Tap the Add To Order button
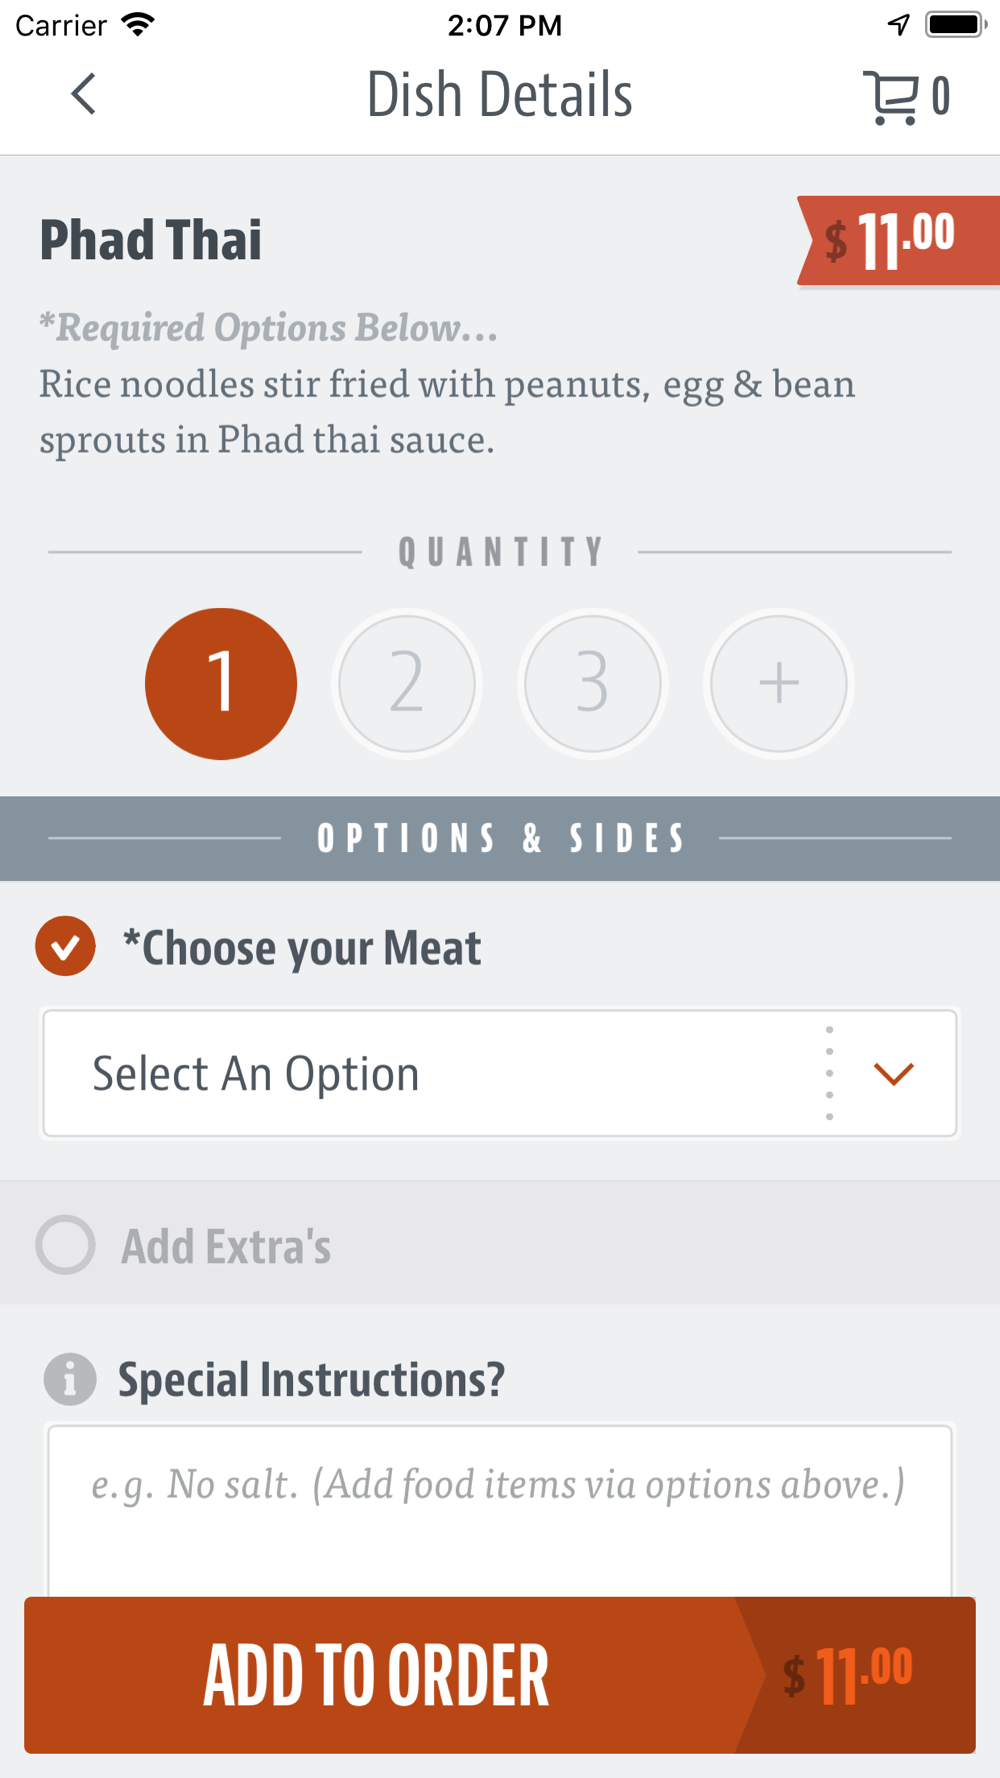The image size is (1000, 1778). pyautogui.click(x=500, y=1675)
